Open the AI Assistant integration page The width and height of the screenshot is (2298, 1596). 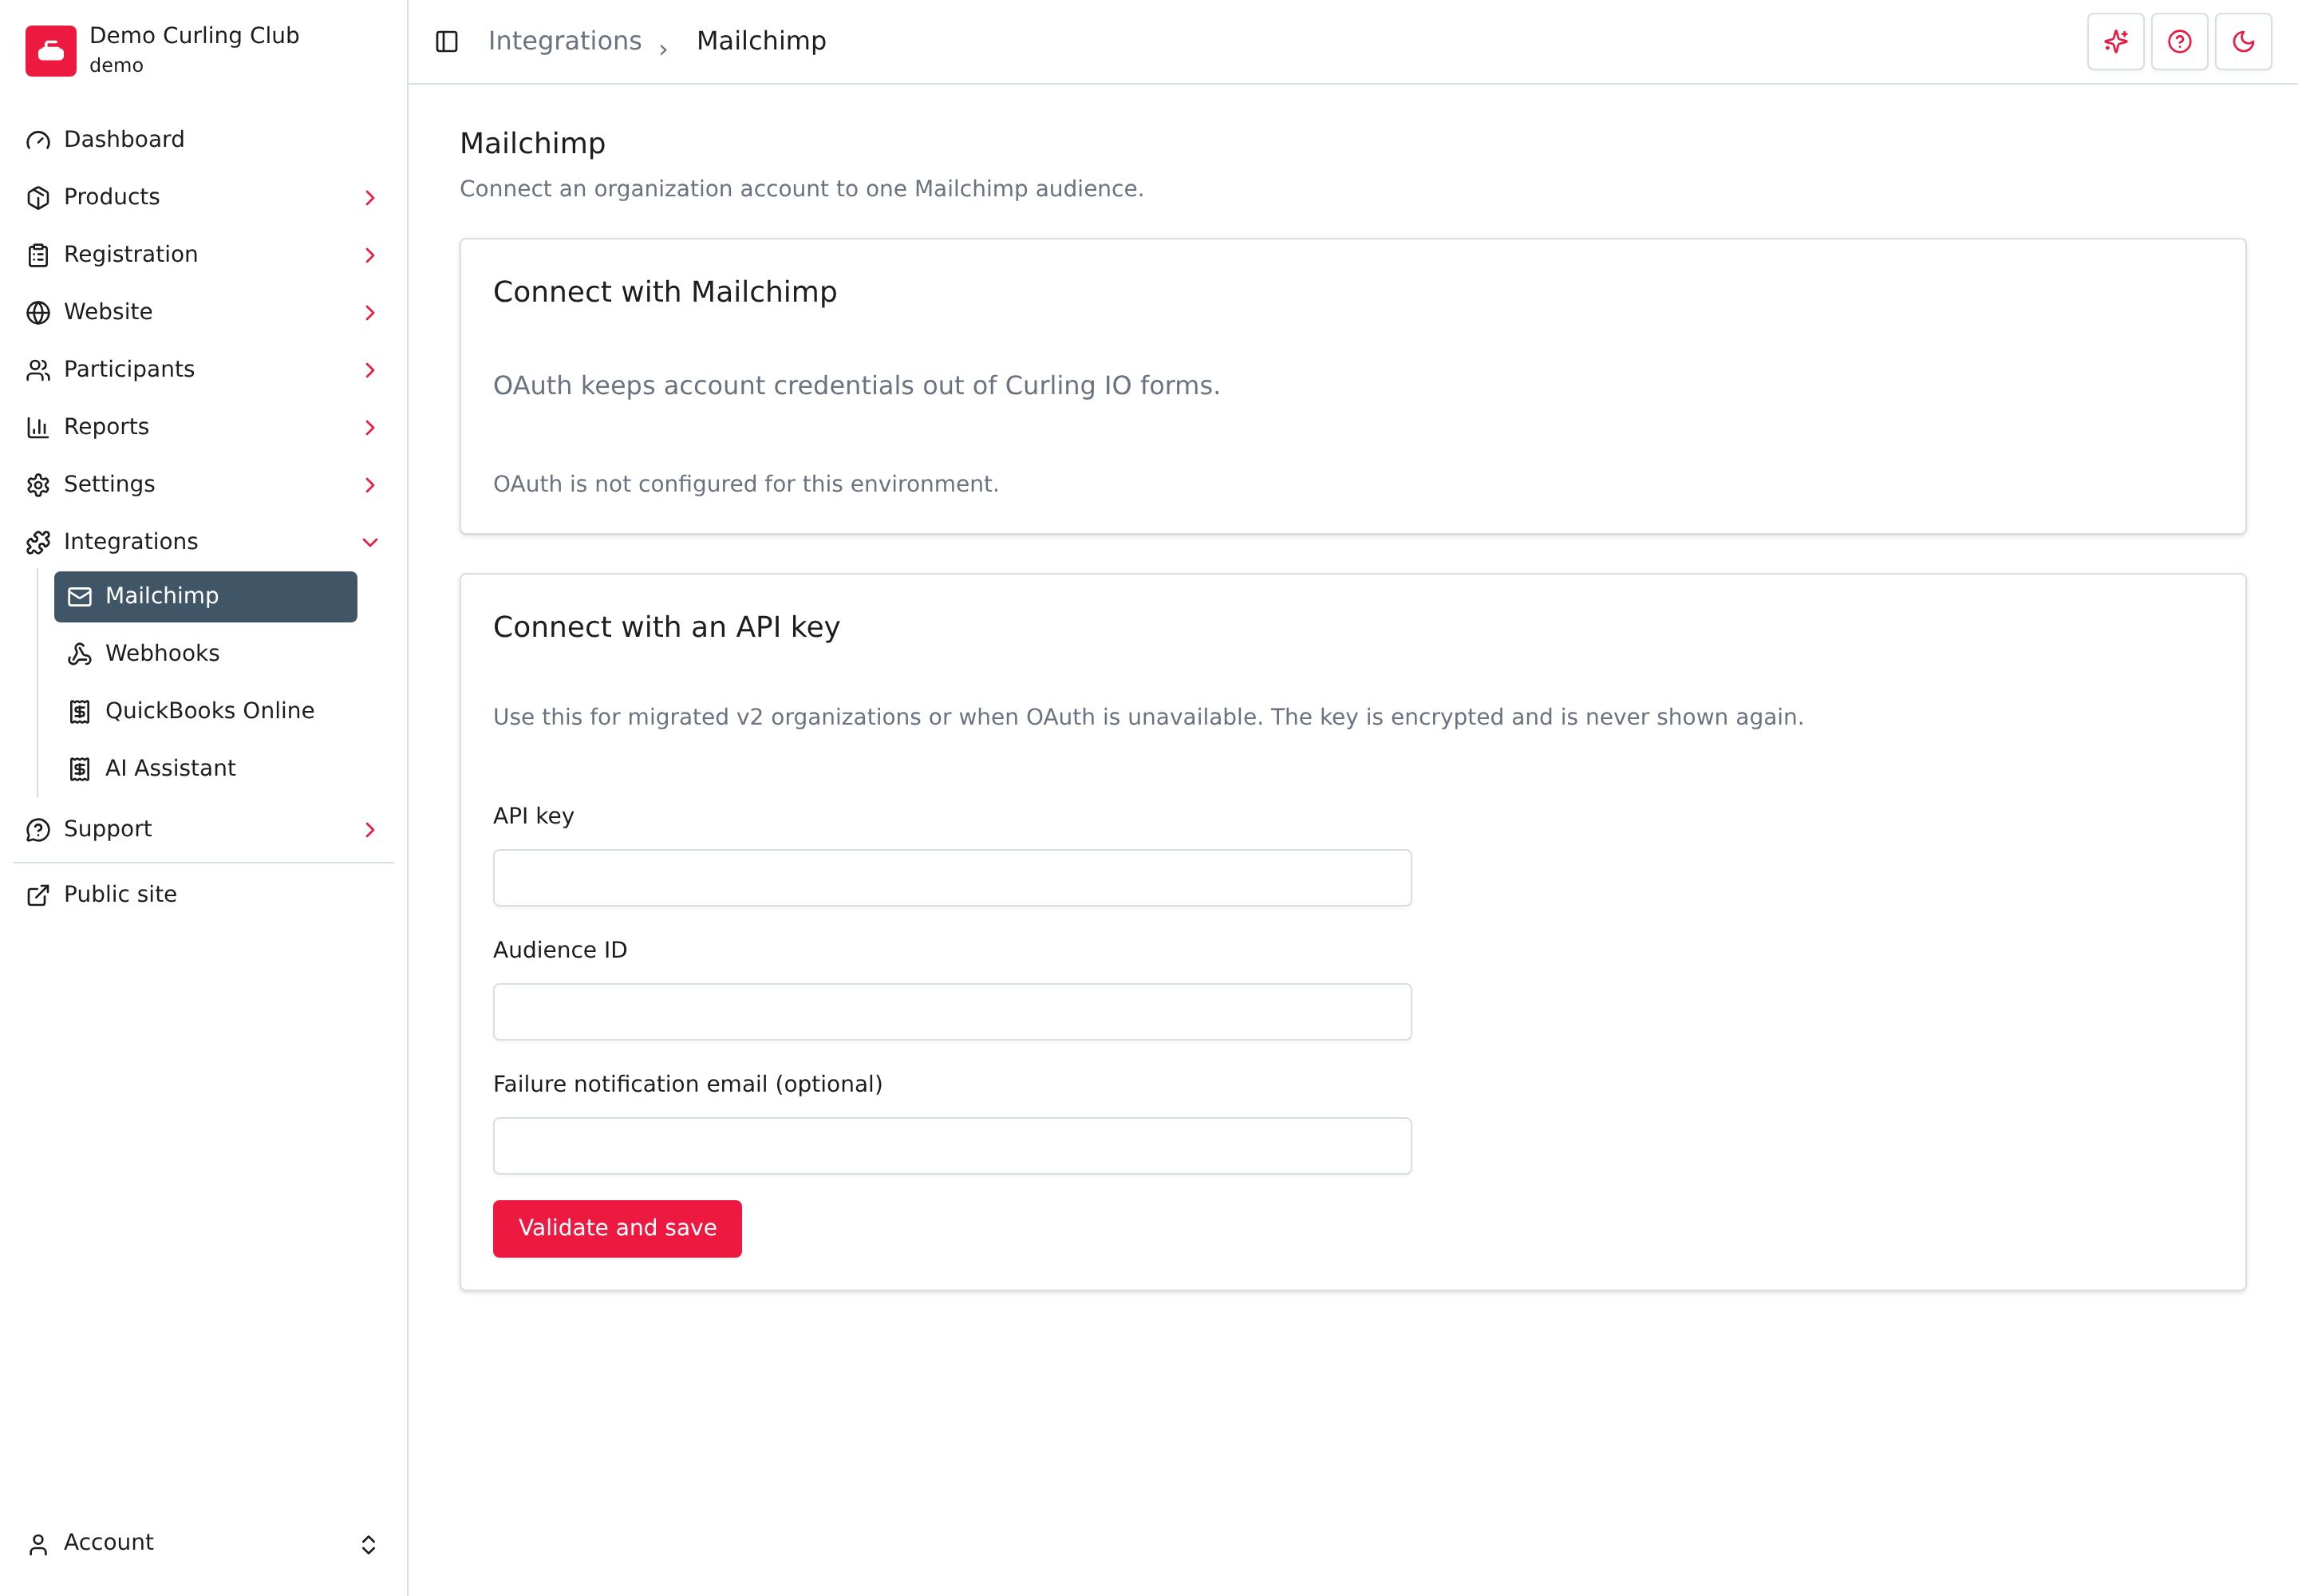point(205,768)
